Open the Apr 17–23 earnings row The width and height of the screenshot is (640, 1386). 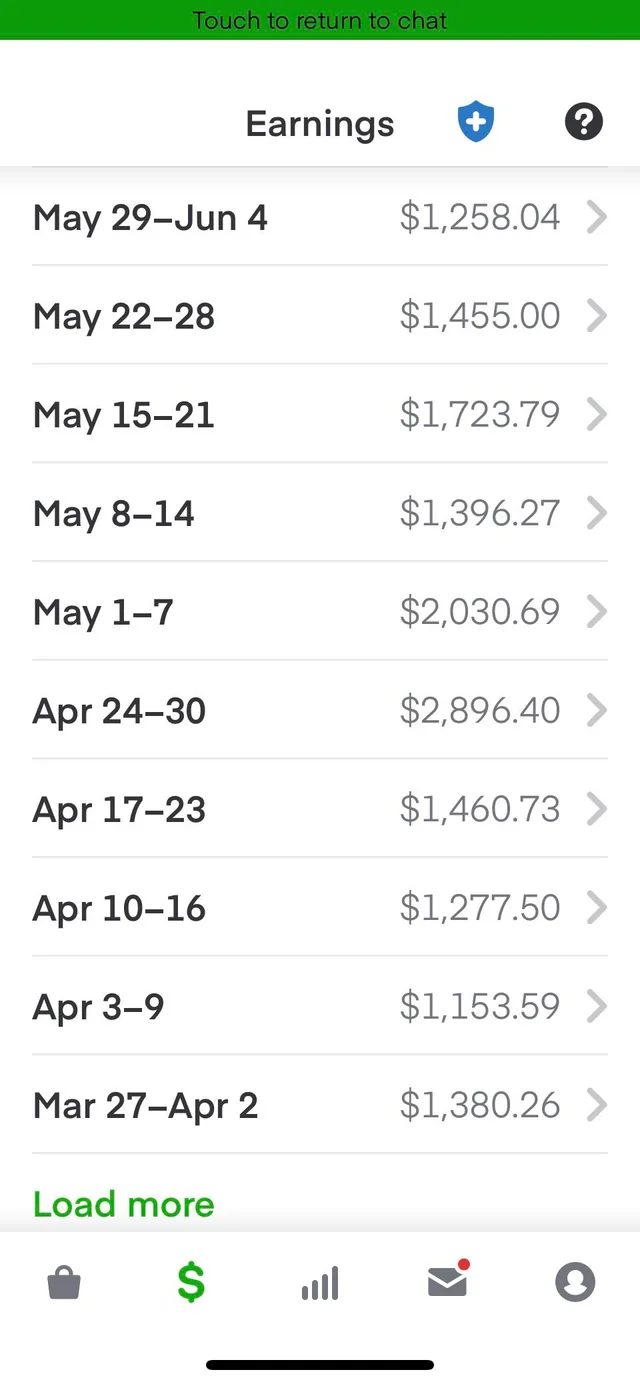coord(320,809)
